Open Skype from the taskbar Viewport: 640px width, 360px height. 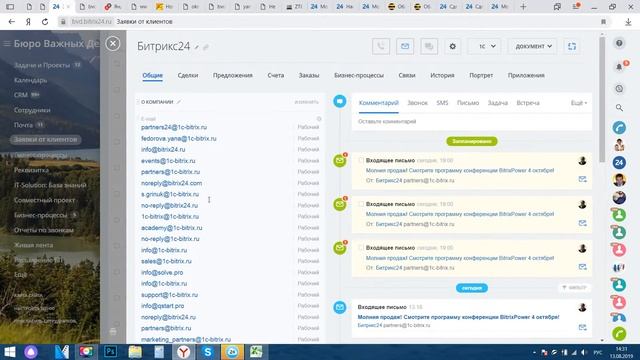[208, 352]
